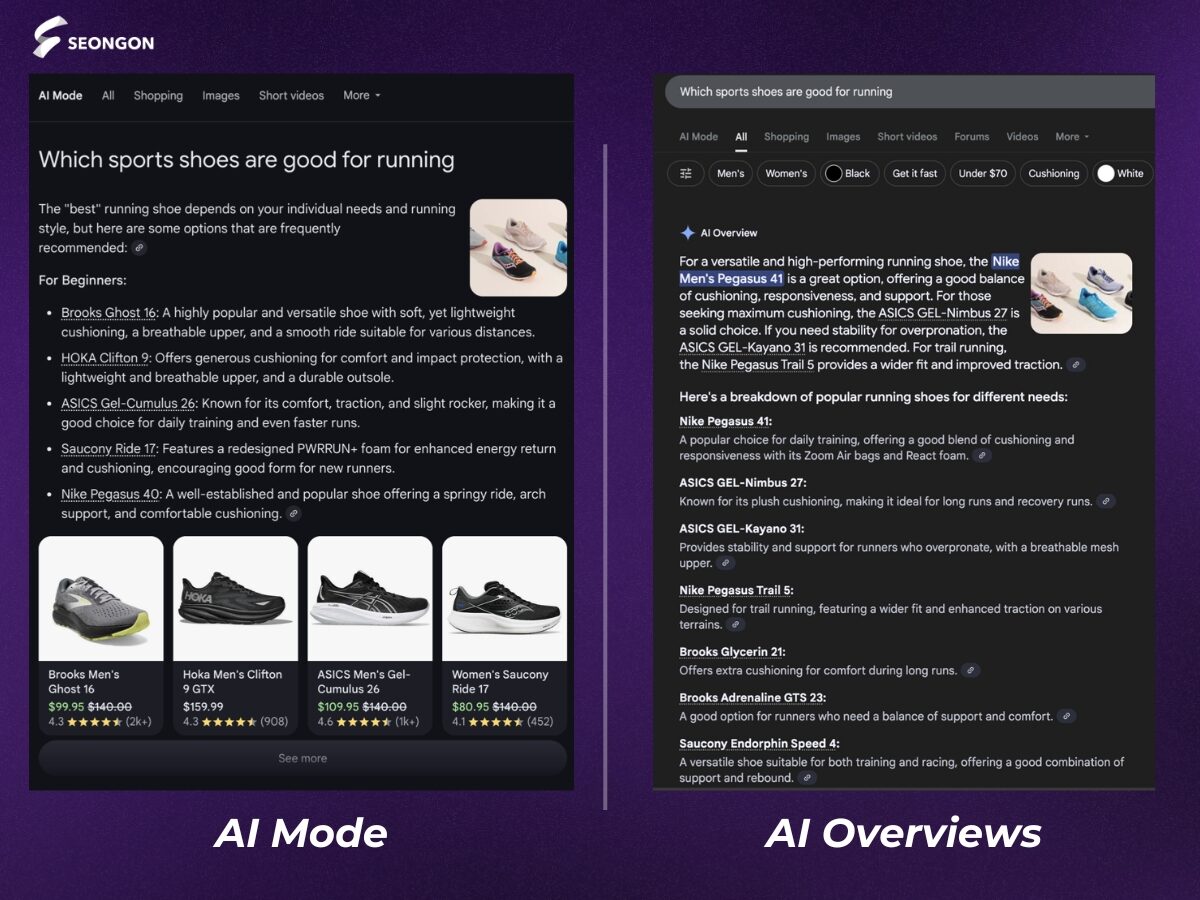The width and height of the screenshot is (1200, 900).
Task: Click the $159.99 price on Hoka card
Action: (x=203, y=707)
